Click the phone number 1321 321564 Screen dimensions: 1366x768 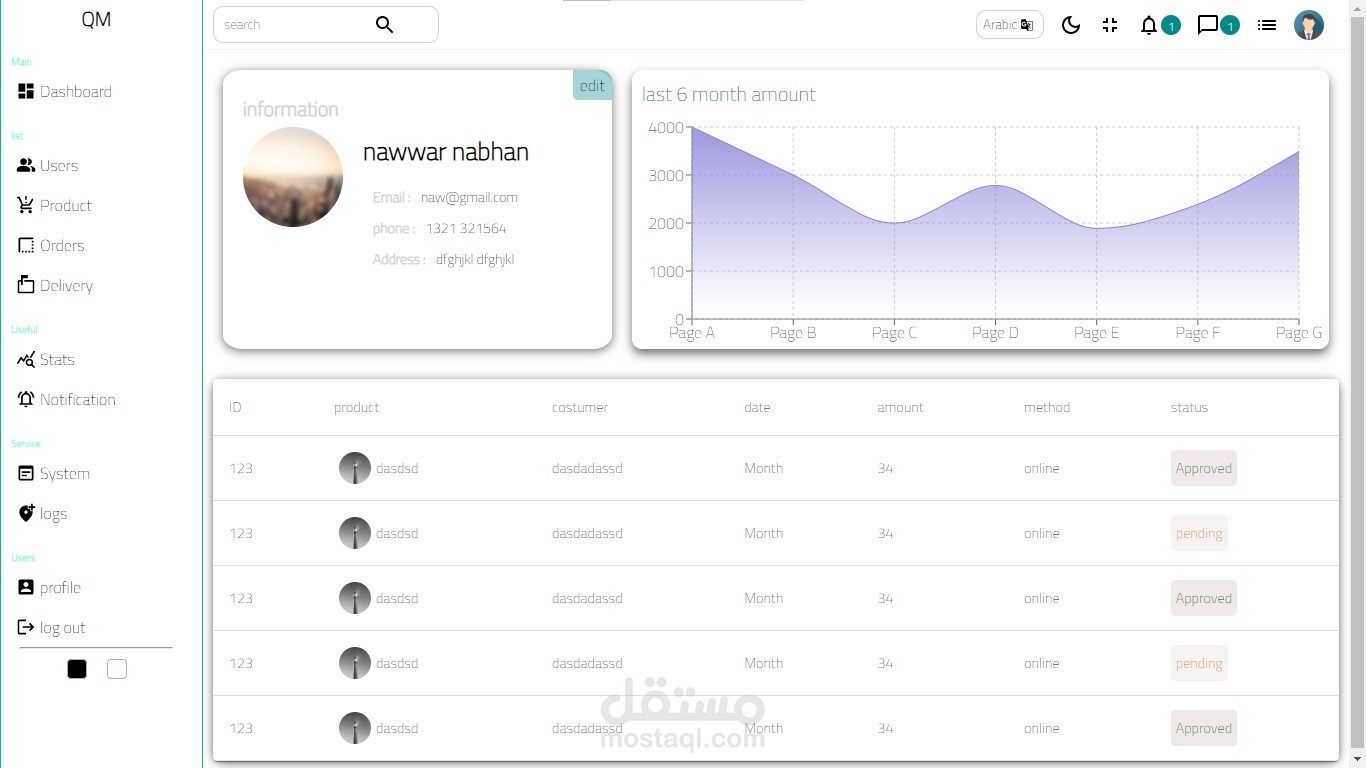click(466, 229)
